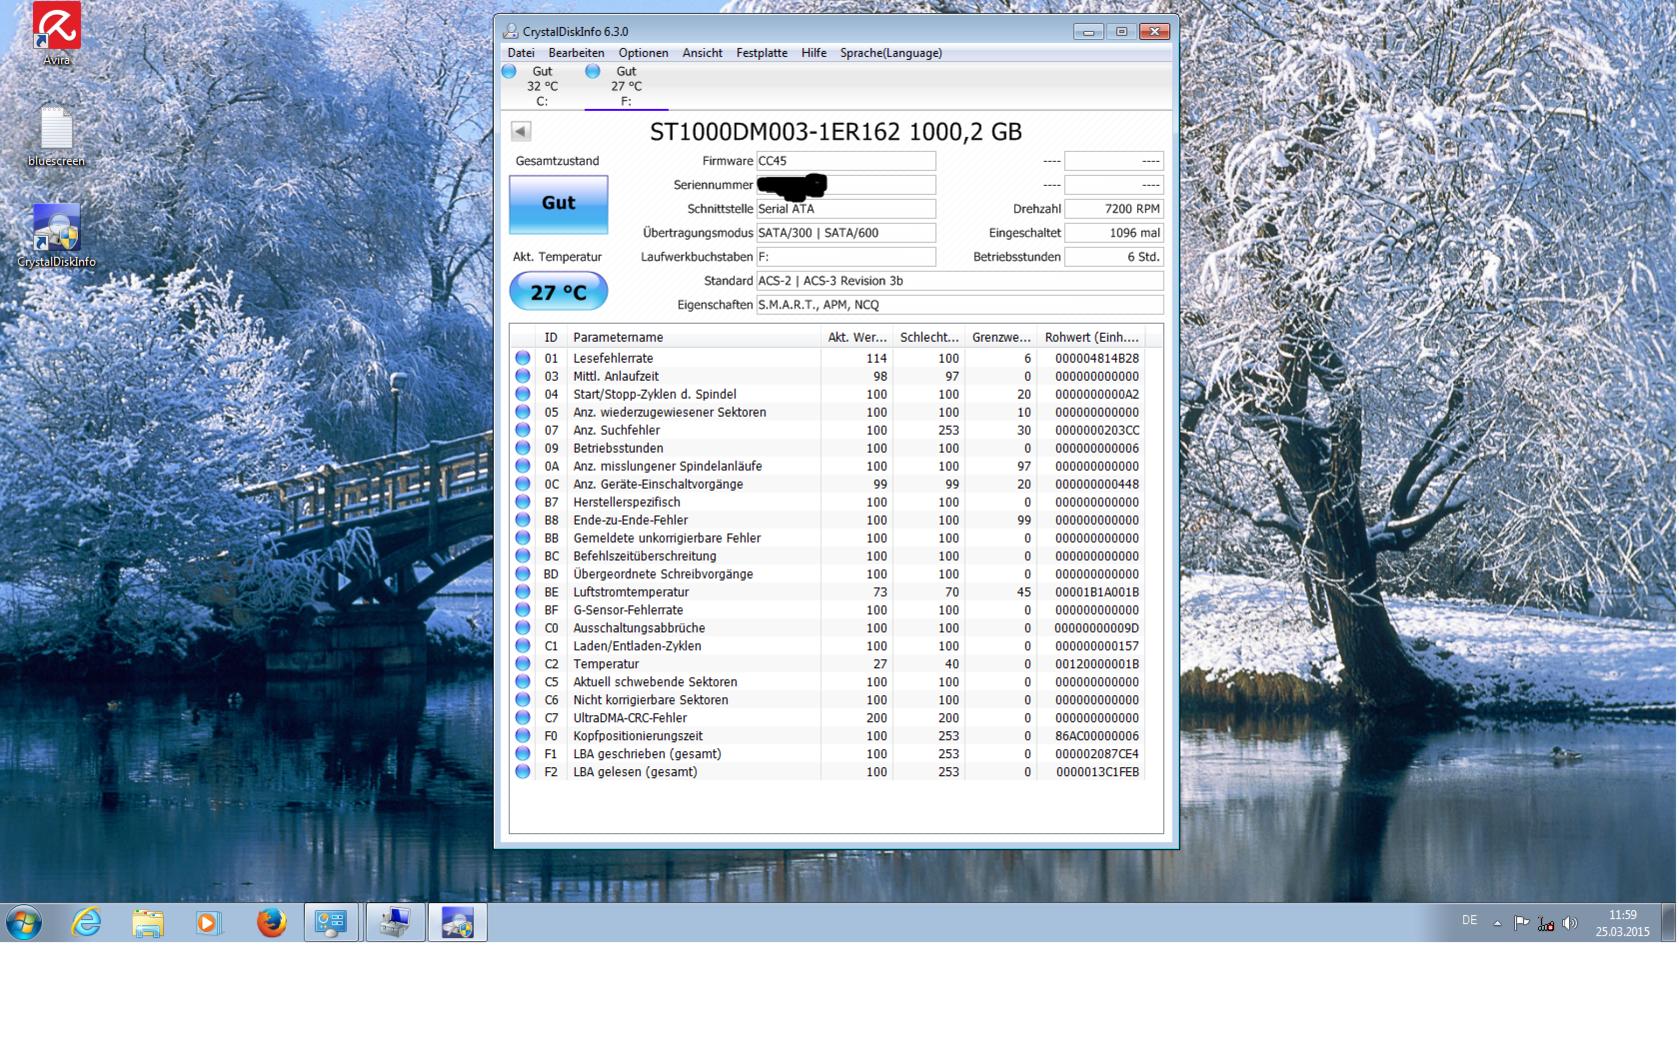The height and width of the screenshot is (1049, 1679).
Task: Click the Drehzahl field showing 7200 RPM
Action: 1114,209
